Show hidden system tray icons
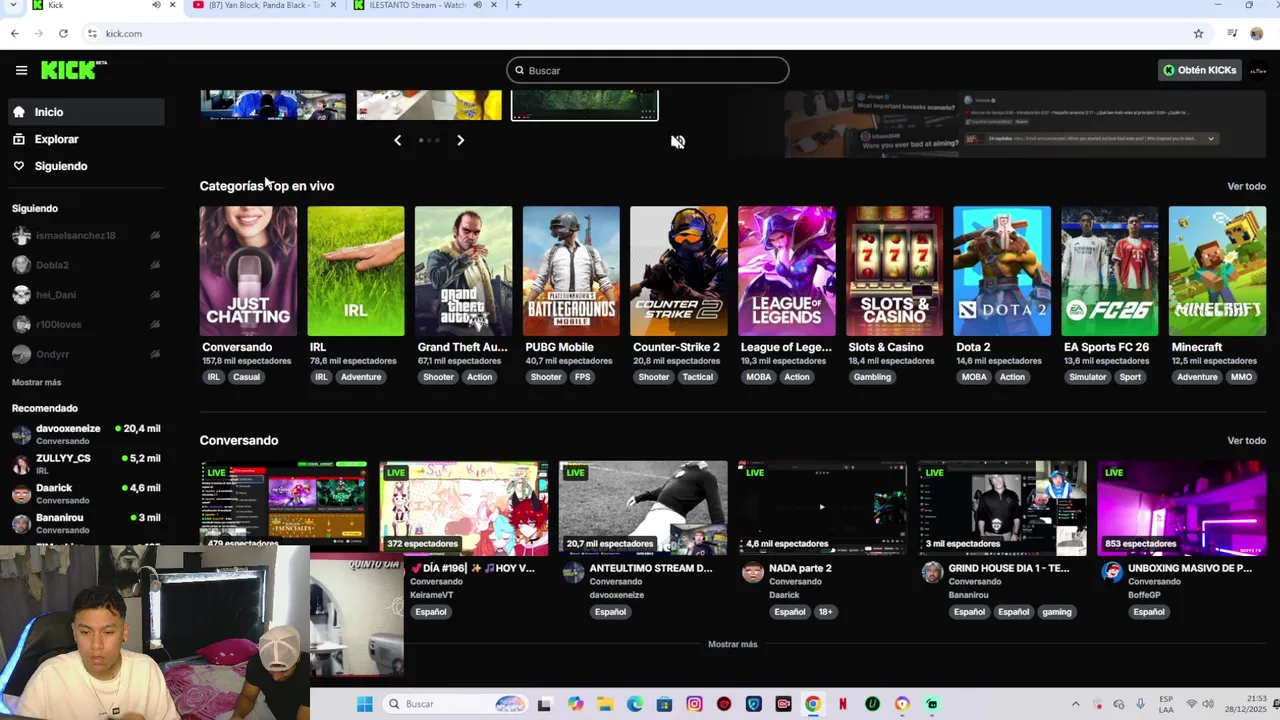This screenshot has height=720, width=1280. (x=1075, y=704)
